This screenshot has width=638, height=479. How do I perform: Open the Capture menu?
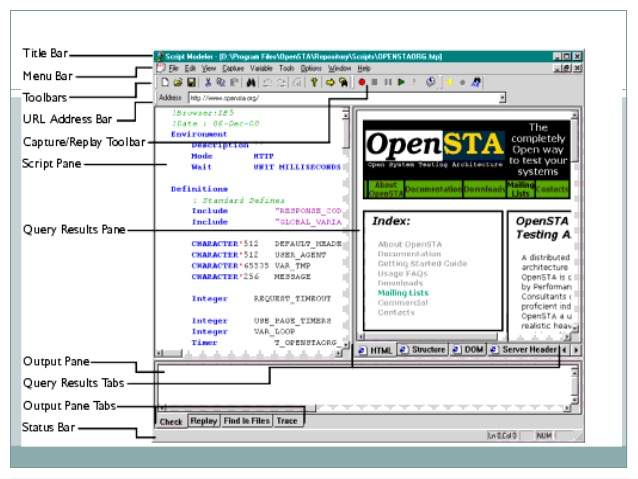(233, 68)
